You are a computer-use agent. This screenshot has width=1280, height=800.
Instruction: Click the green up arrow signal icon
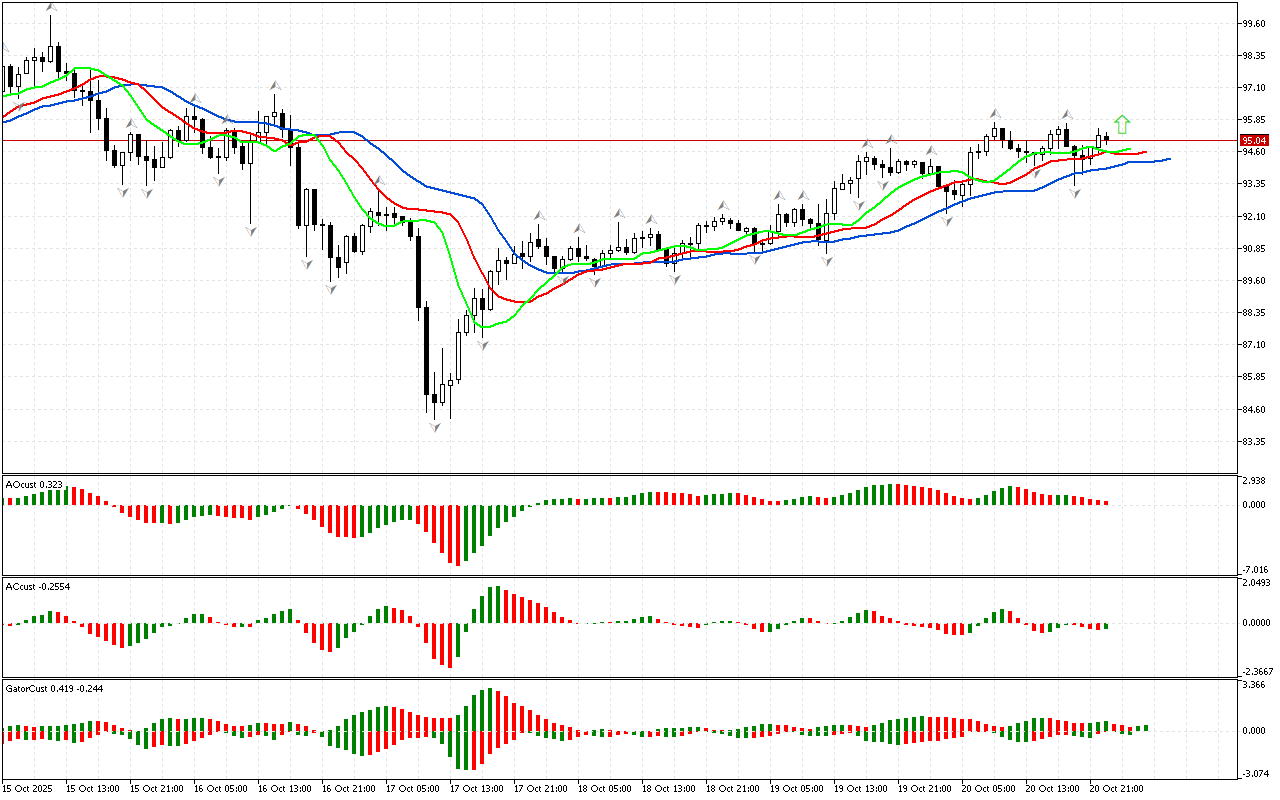[x=1122, y=124]
